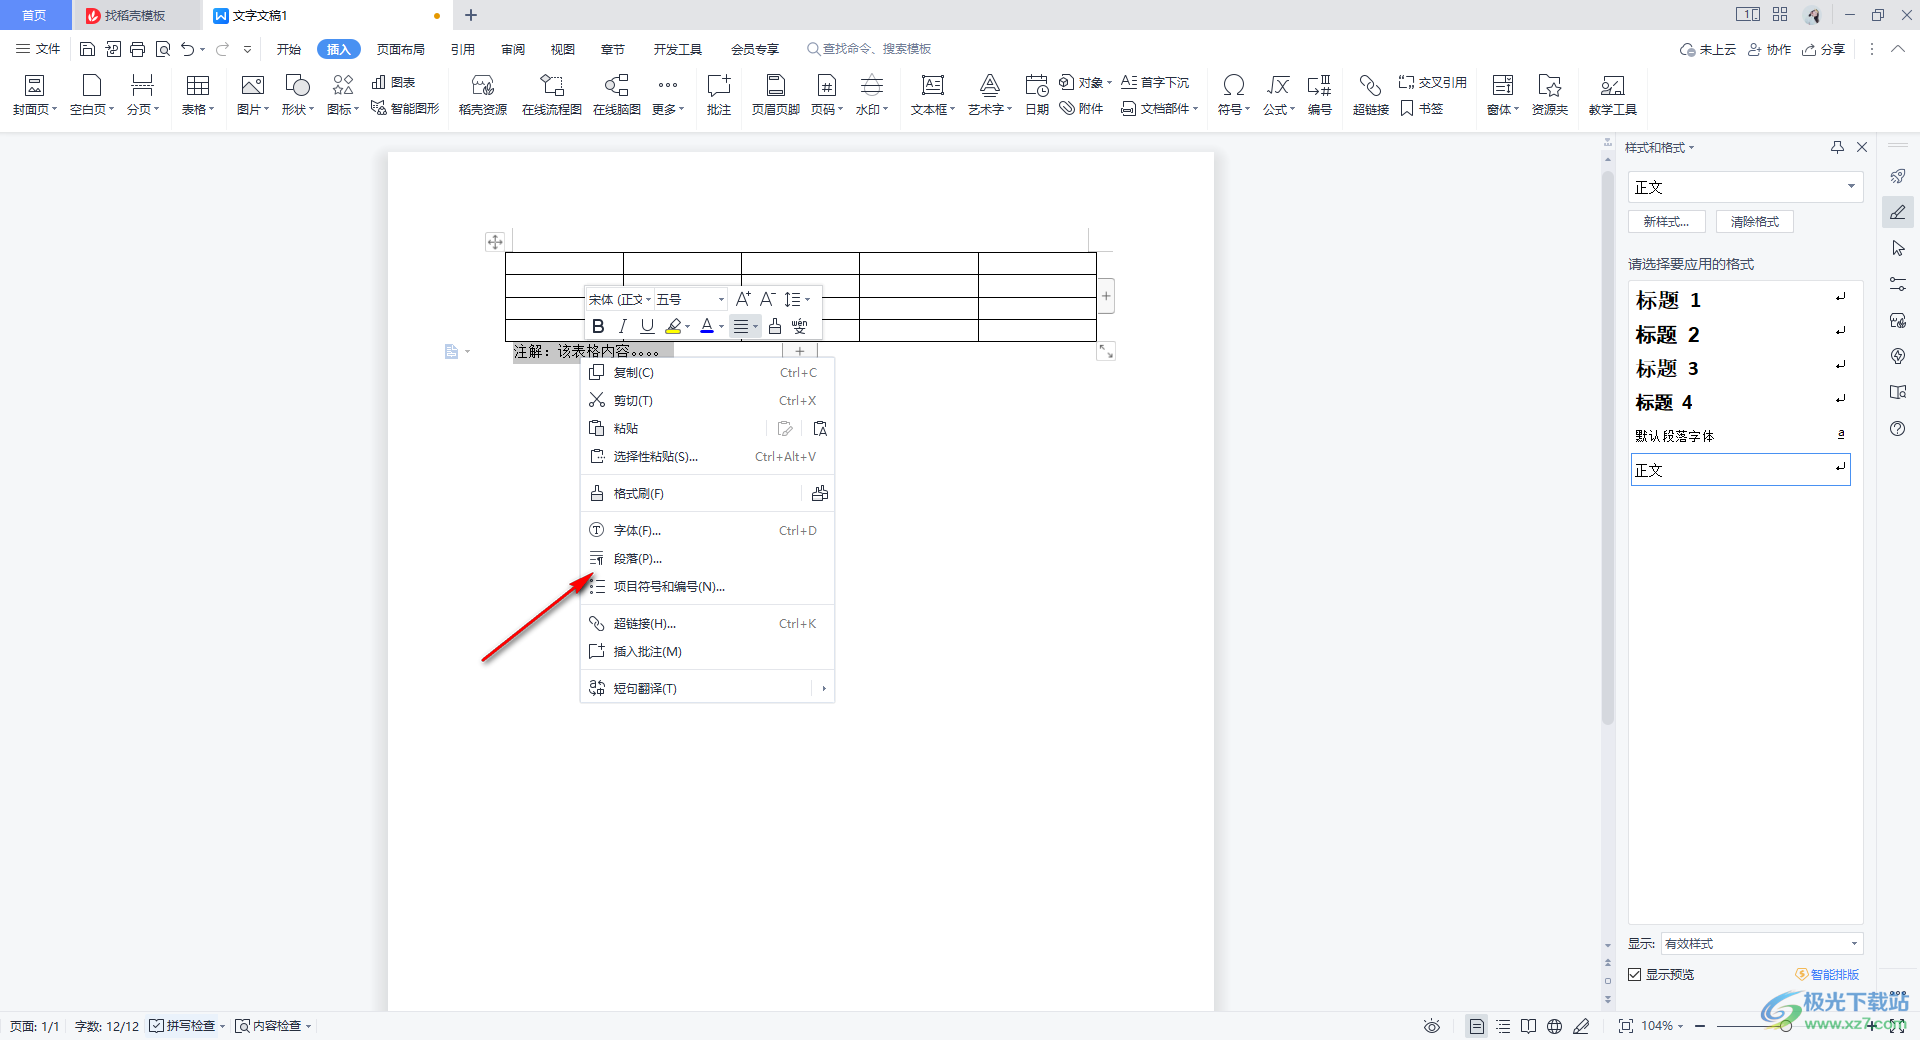Select 剪切 from context menu
The image size is (1920, 1040).
(x=707, y=400)
